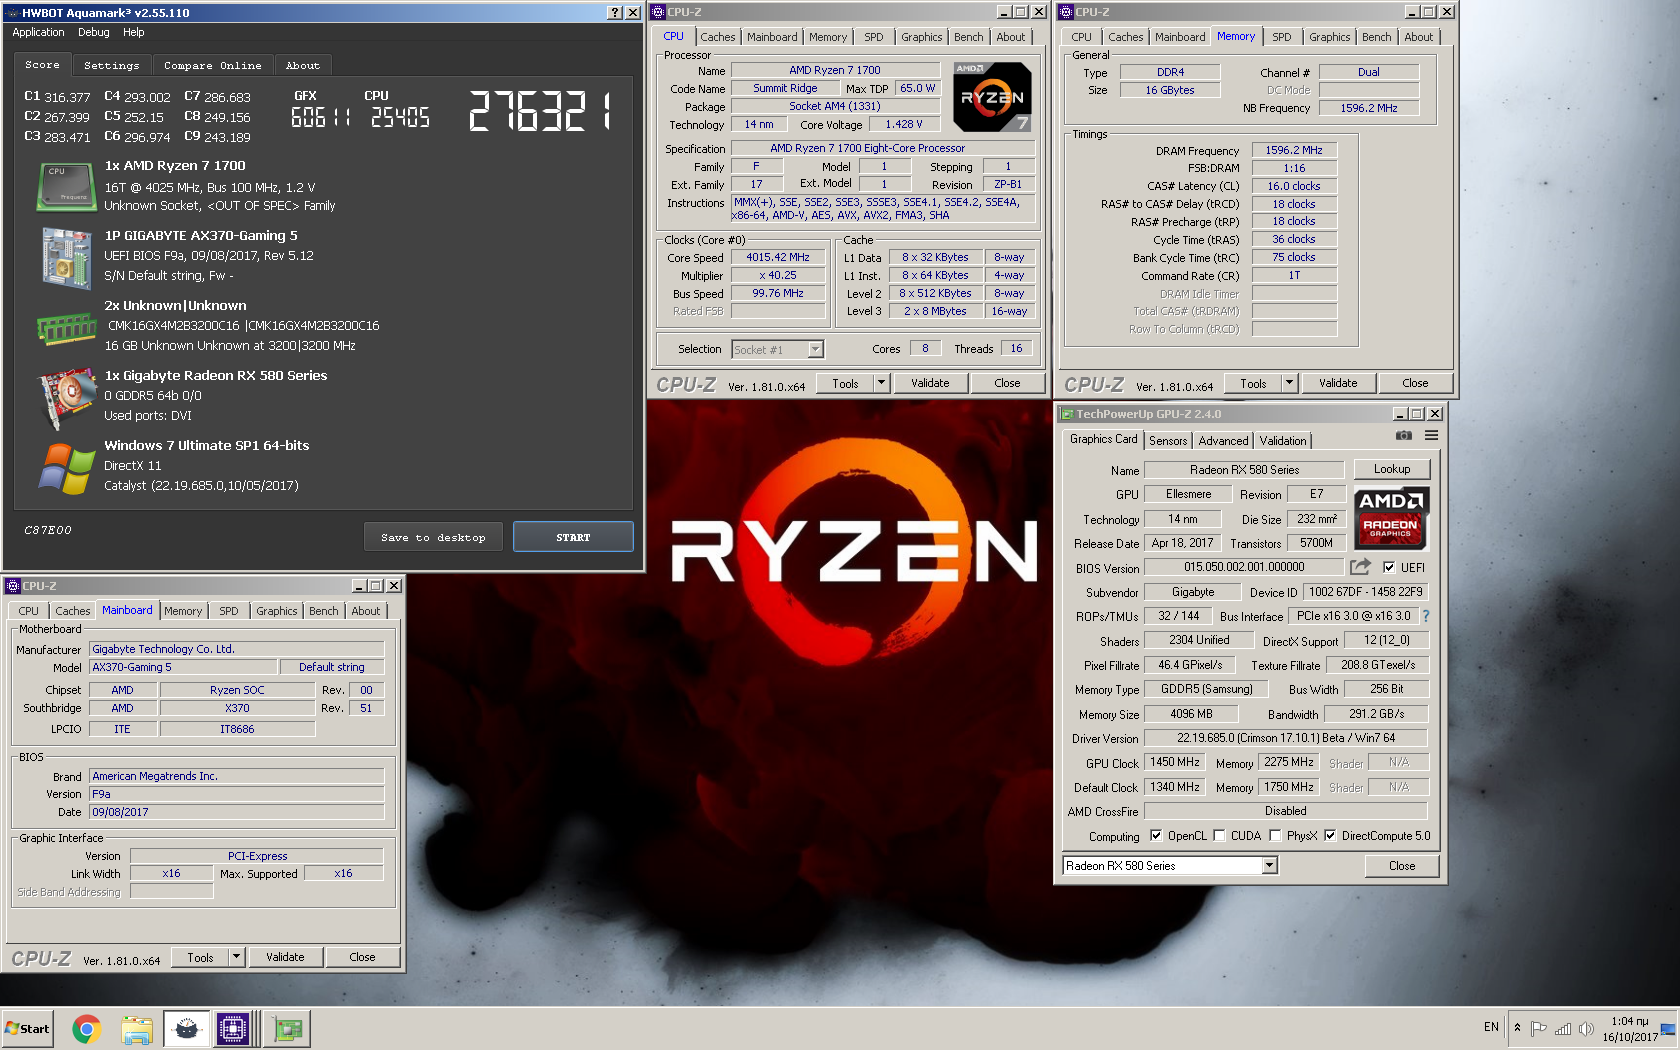Open the Debug menu in Aquamark

[94, 32]
